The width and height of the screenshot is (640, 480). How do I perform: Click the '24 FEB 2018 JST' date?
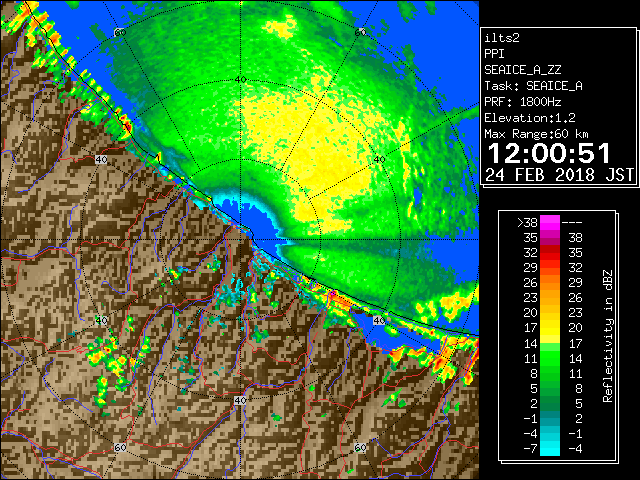560,175
